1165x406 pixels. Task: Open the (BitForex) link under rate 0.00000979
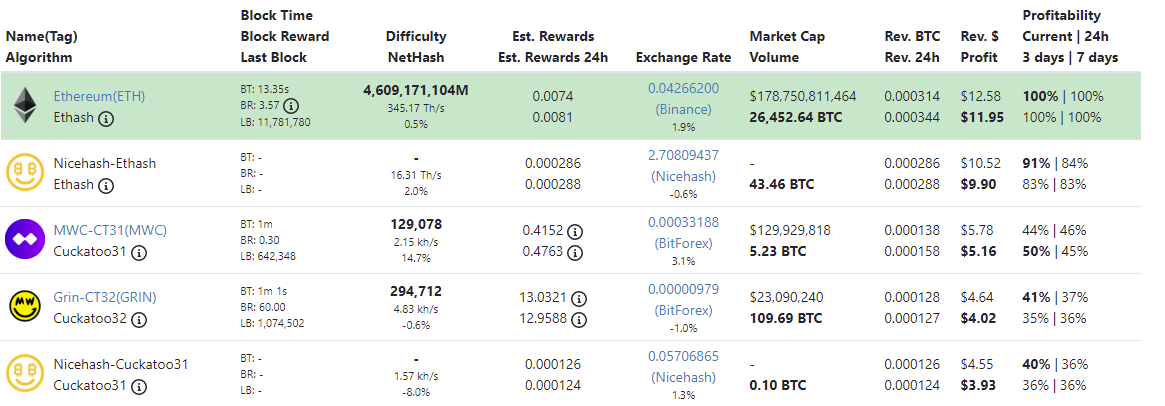[684, 310]
